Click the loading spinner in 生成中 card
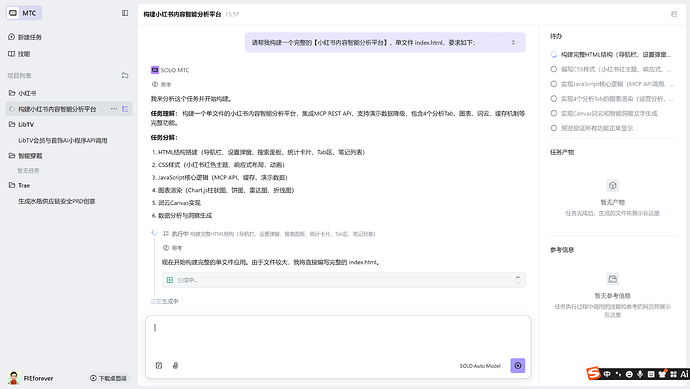This screenshot has height=389, width=690. [518, 280]
